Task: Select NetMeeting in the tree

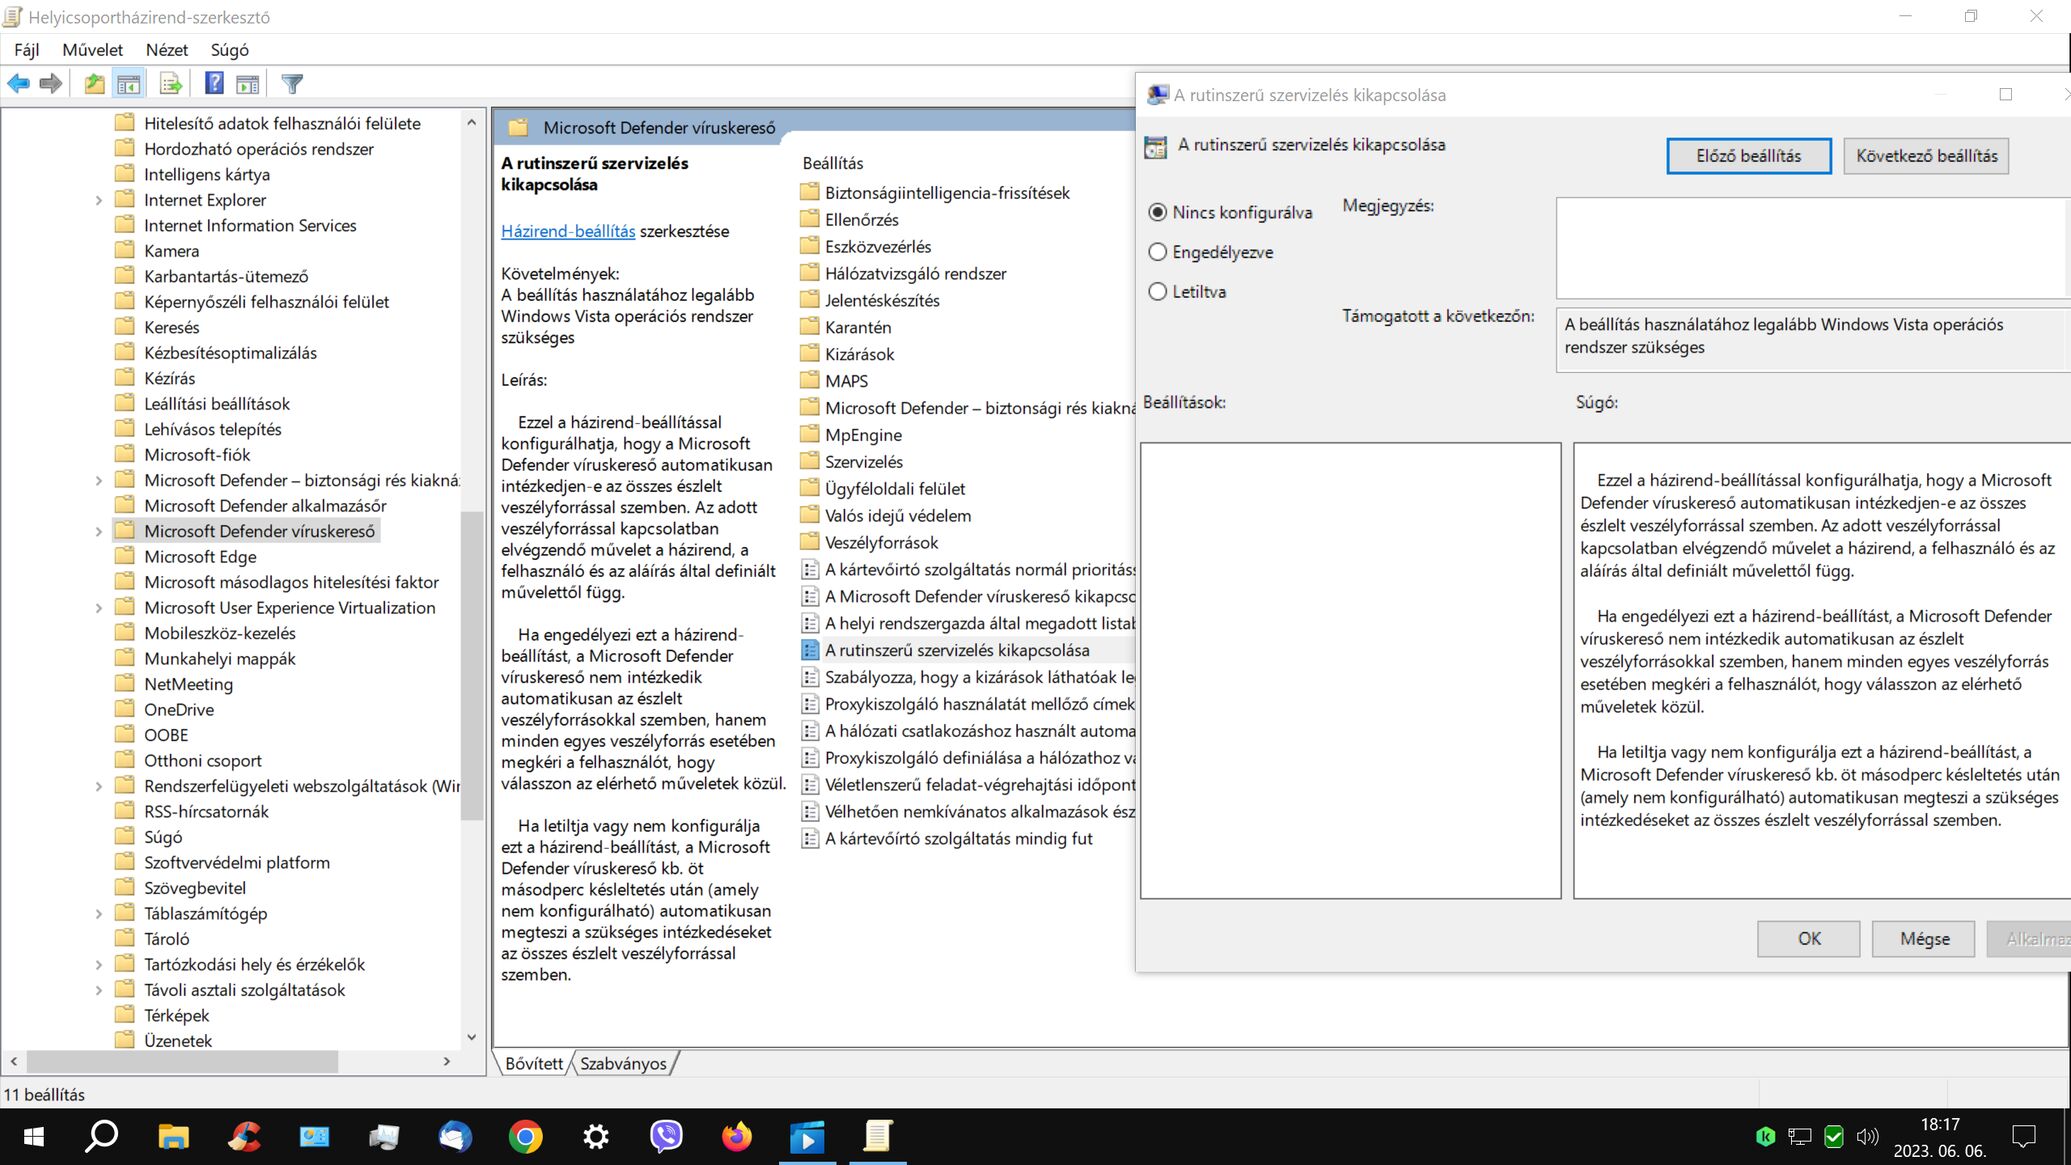Action: tap(188, 684)
